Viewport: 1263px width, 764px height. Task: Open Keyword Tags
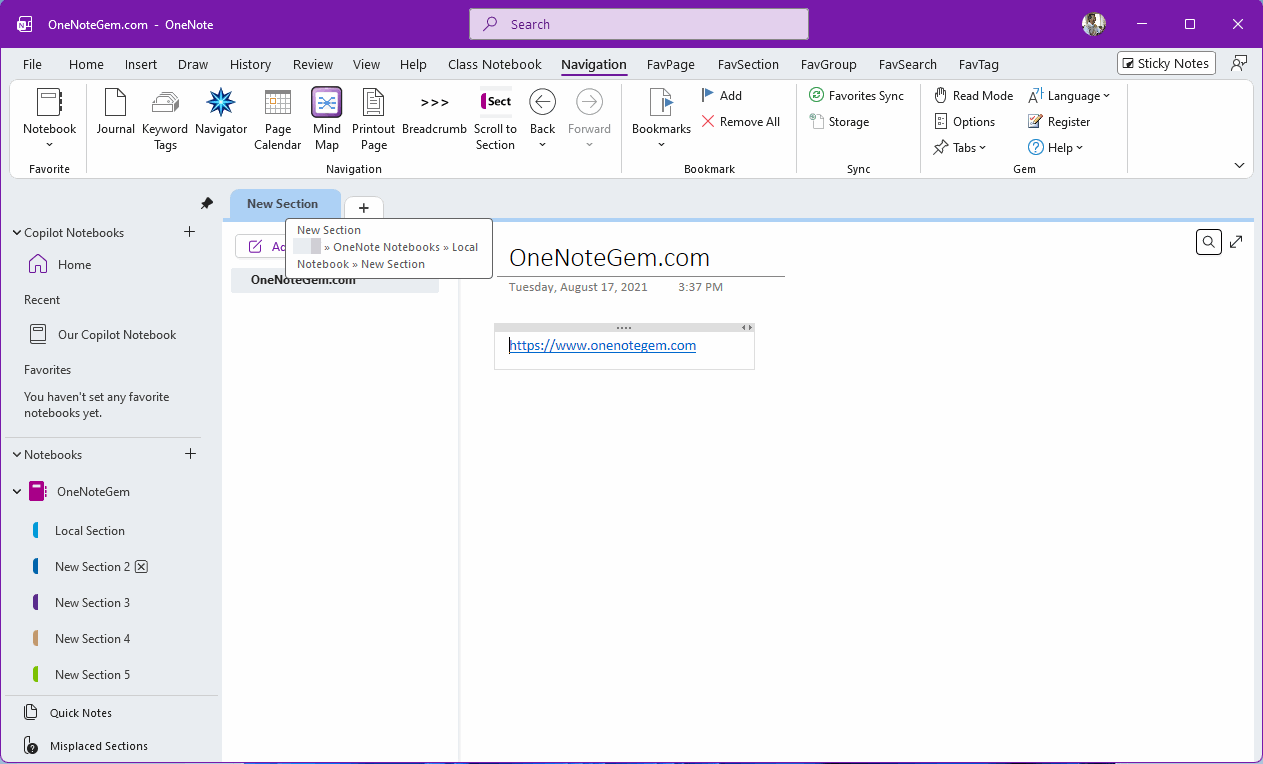click(x=165, y=119)
